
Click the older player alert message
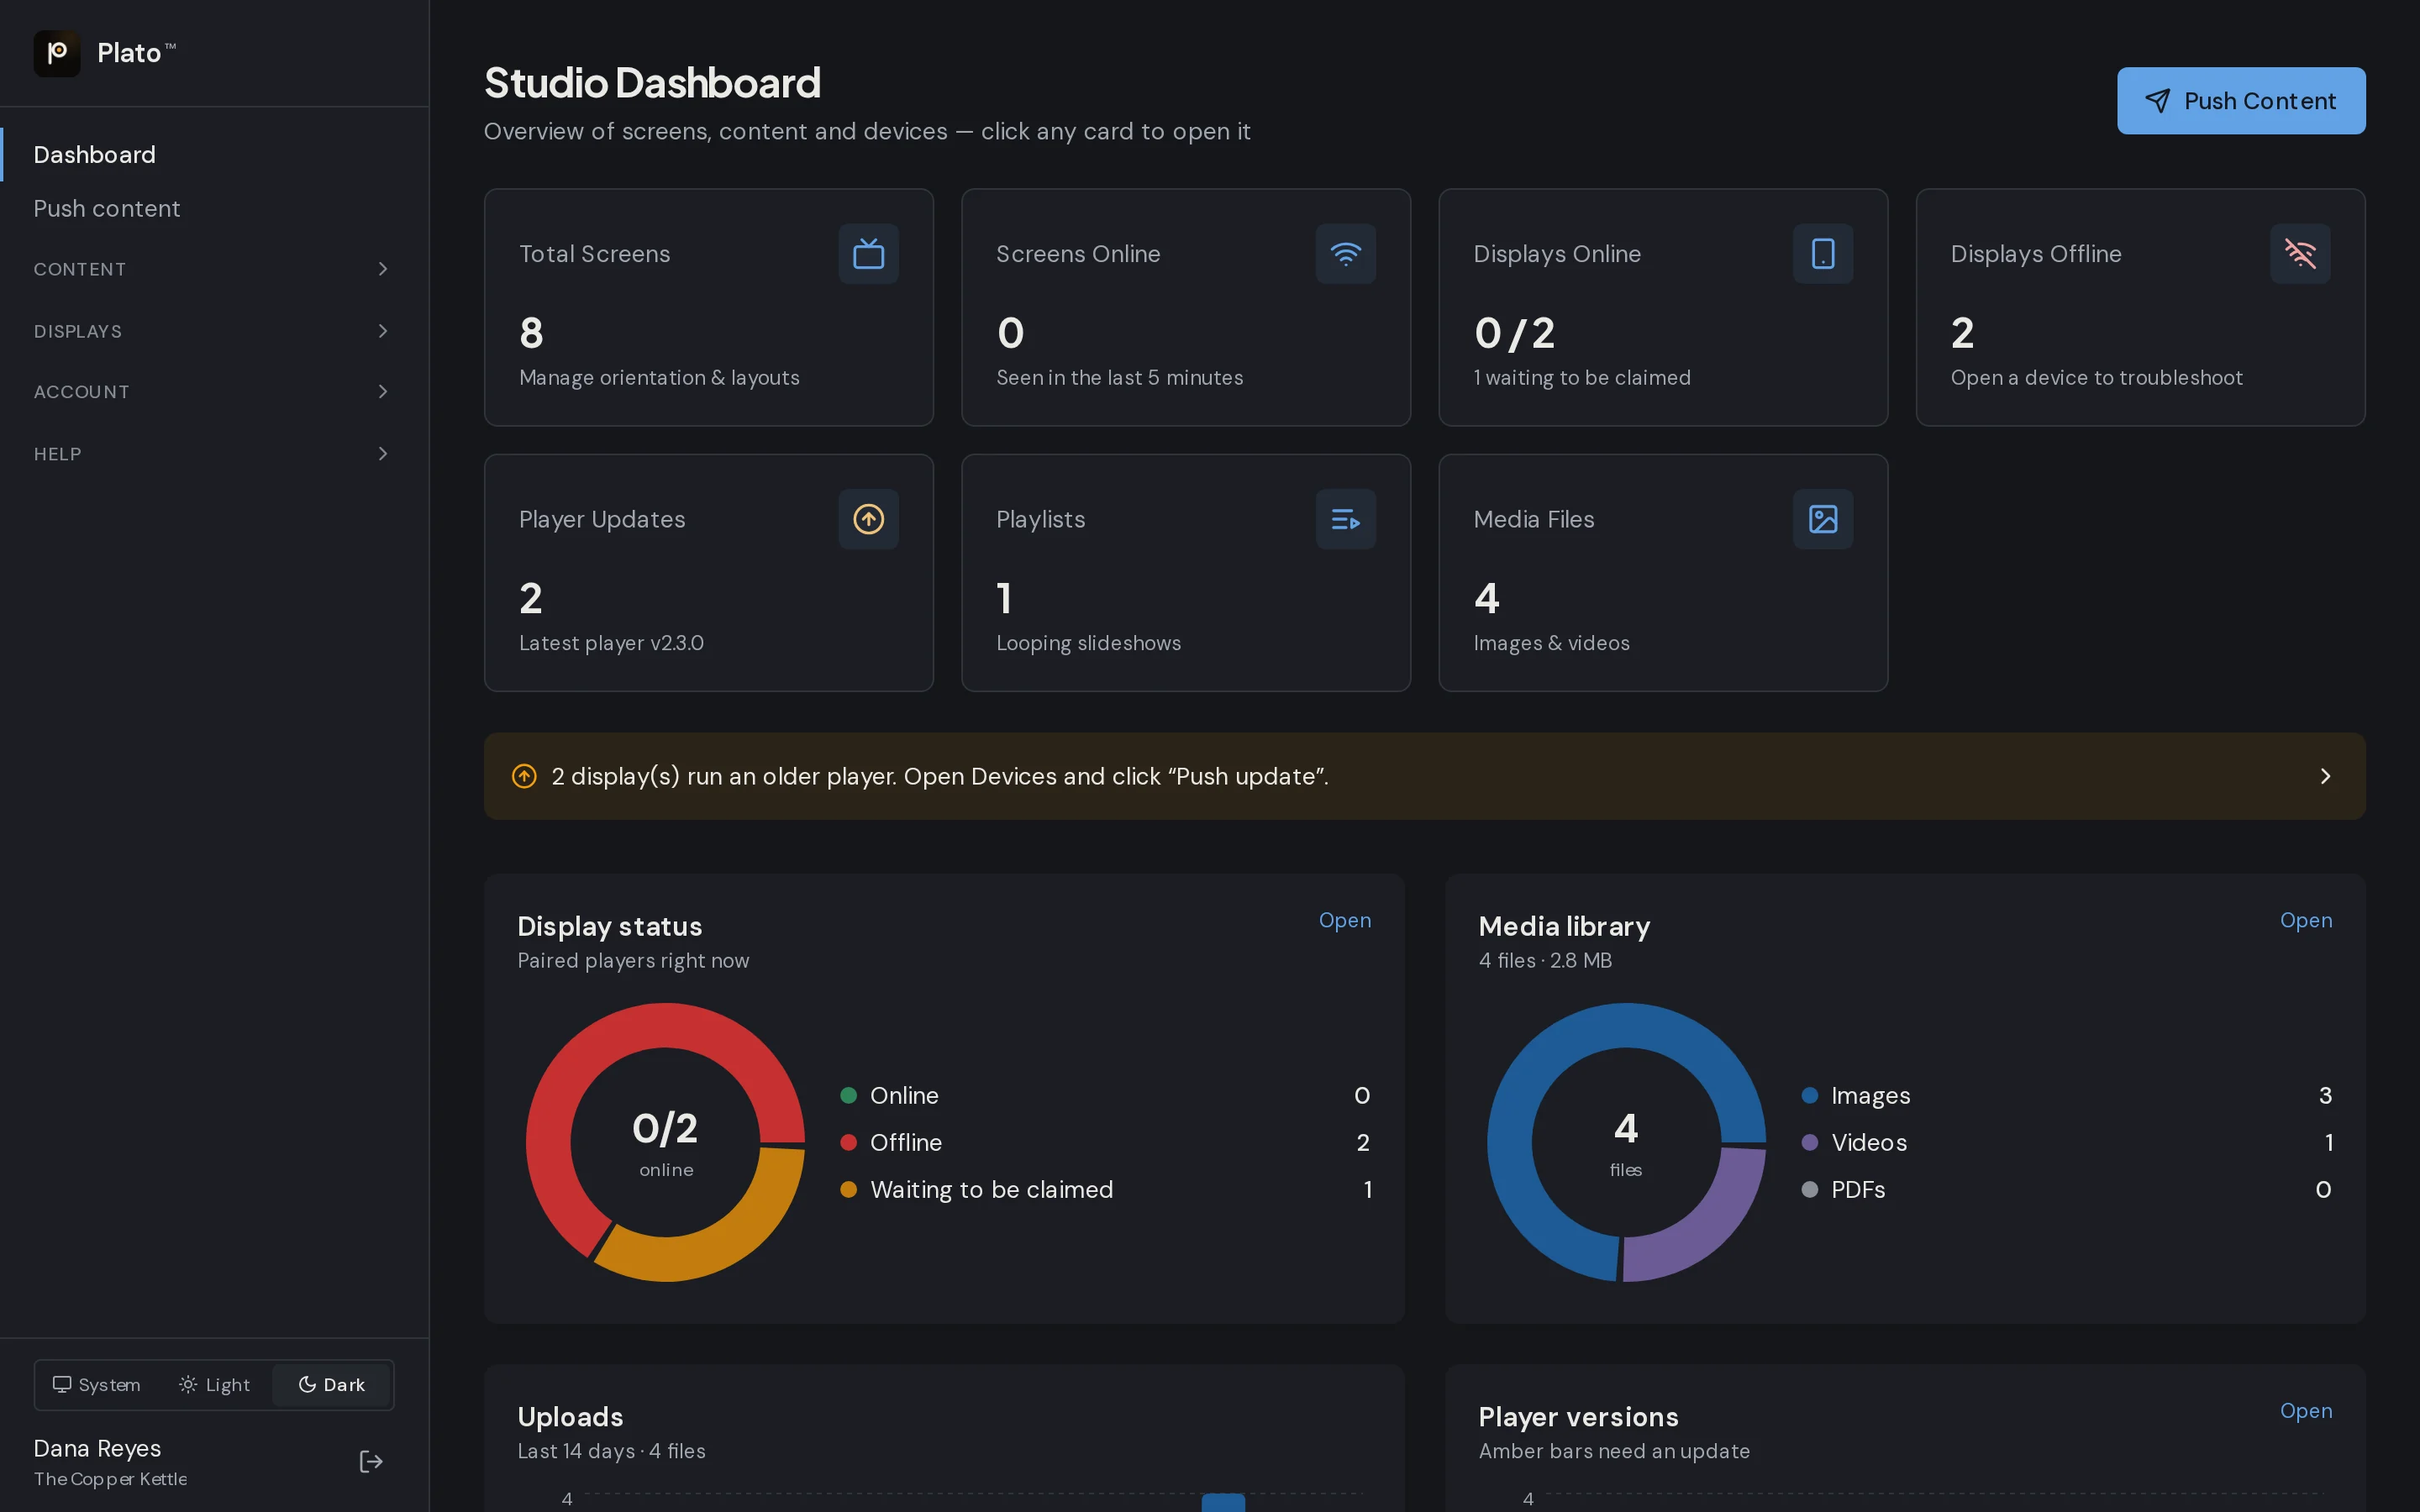(940, 776)
